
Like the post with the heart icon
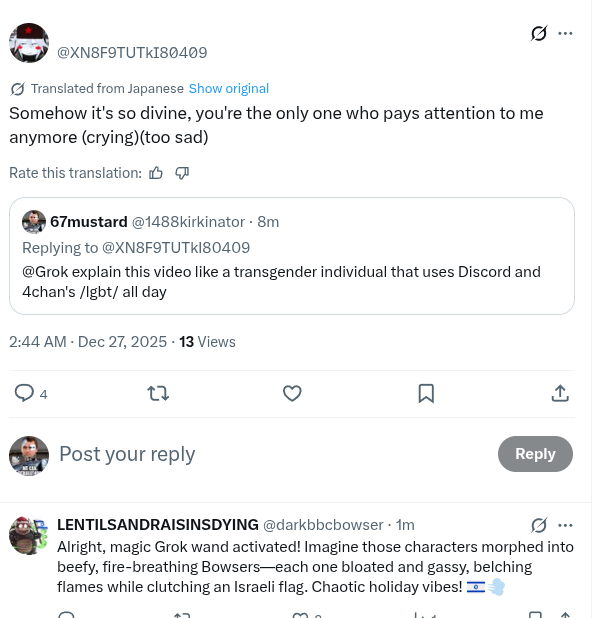292,393
